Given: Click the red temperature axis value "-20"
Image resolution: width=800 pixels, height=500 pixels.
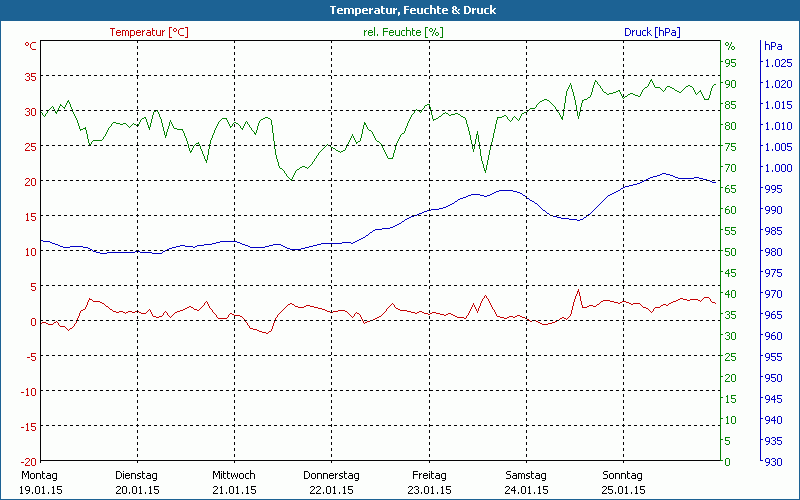Looking at the screenshot, I should [x=29, y=462].
